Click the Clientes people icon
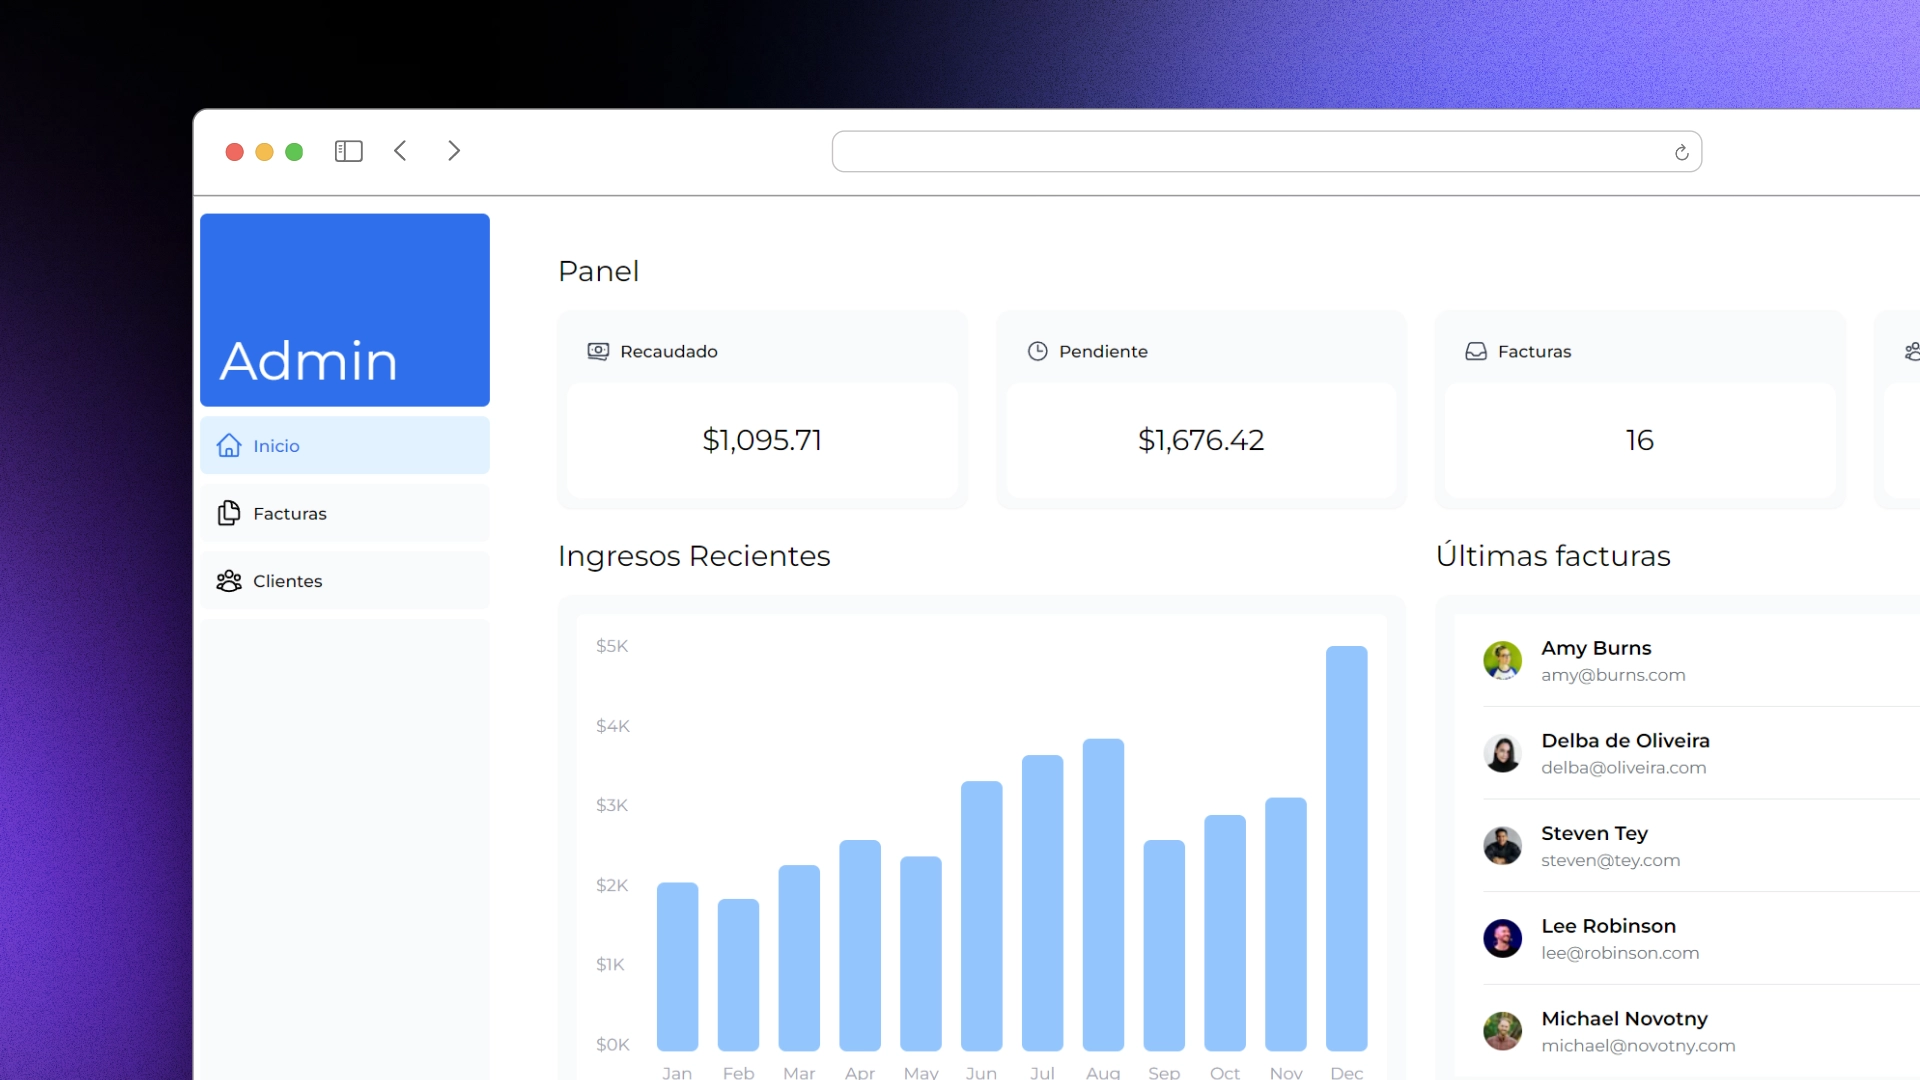 coord(229,581)
